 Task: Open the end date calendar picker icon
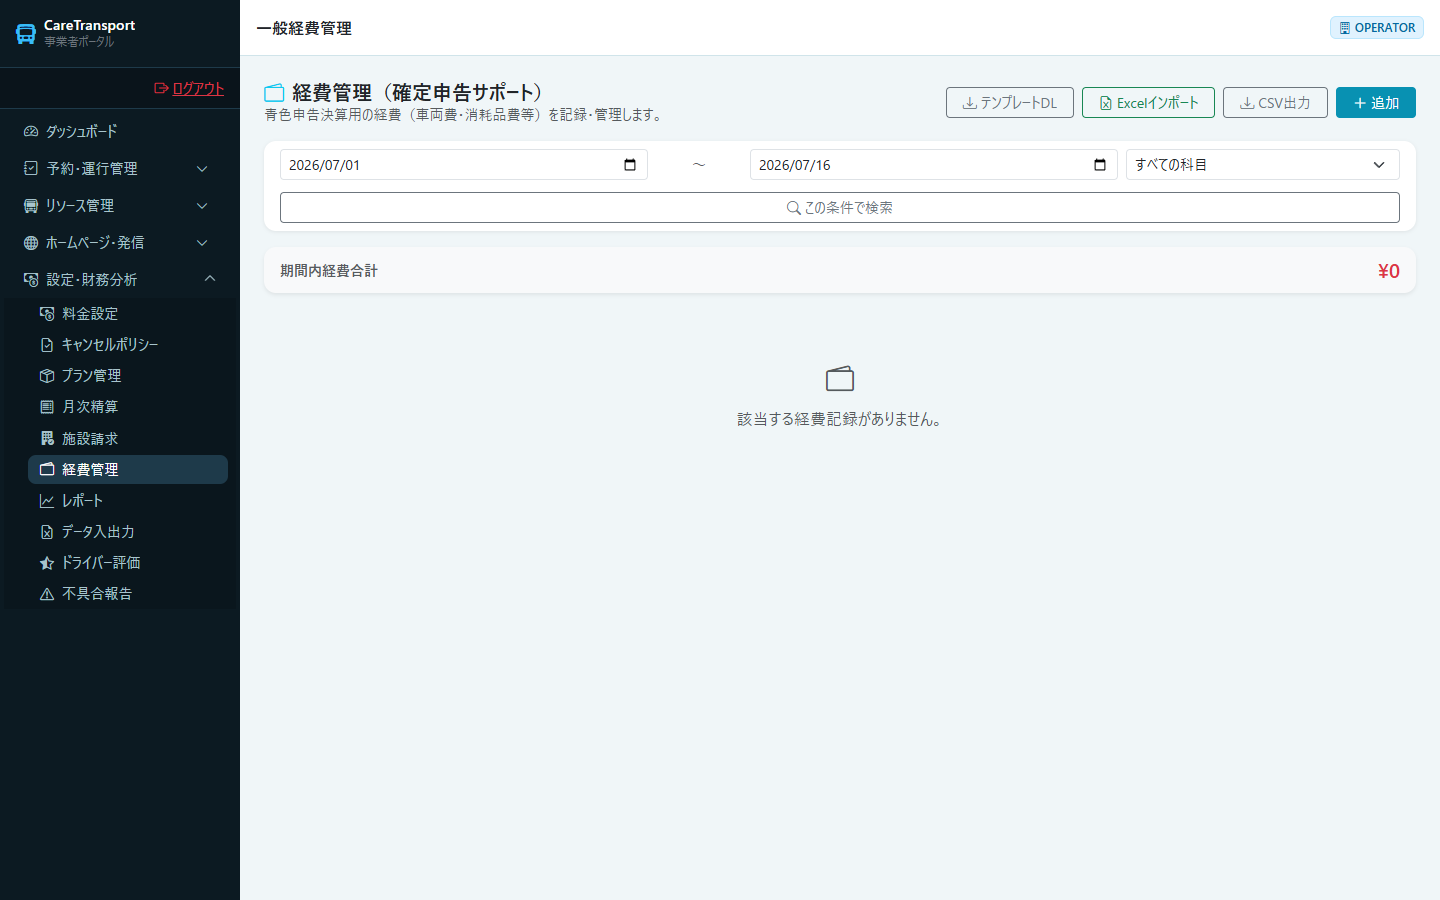coord(1100,165)
